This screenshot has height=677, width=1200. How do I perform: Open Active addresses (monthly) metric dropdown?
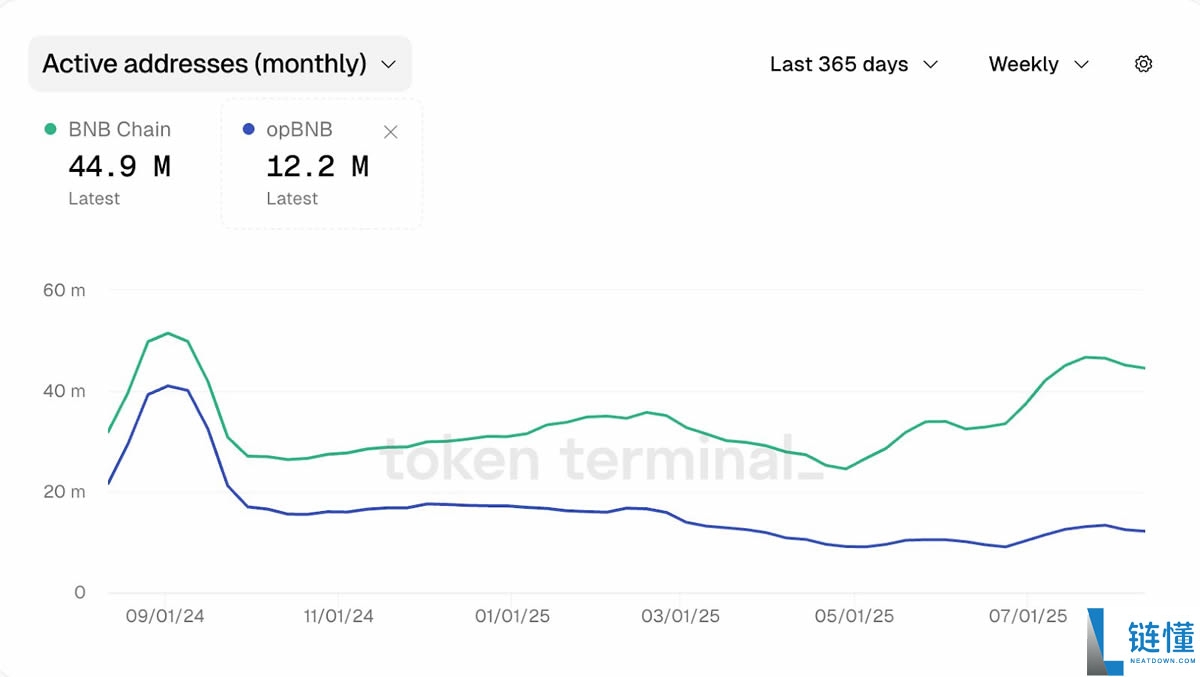219,64
